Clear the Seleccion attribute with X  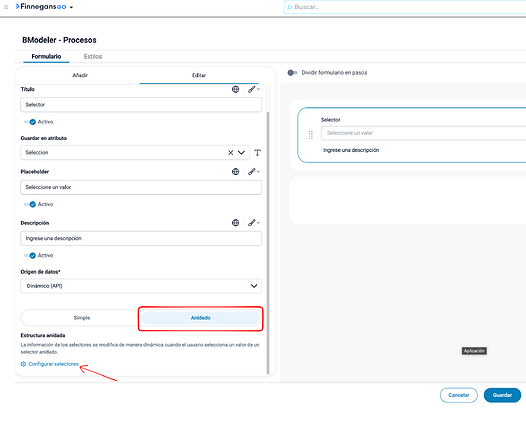[230, 153]
